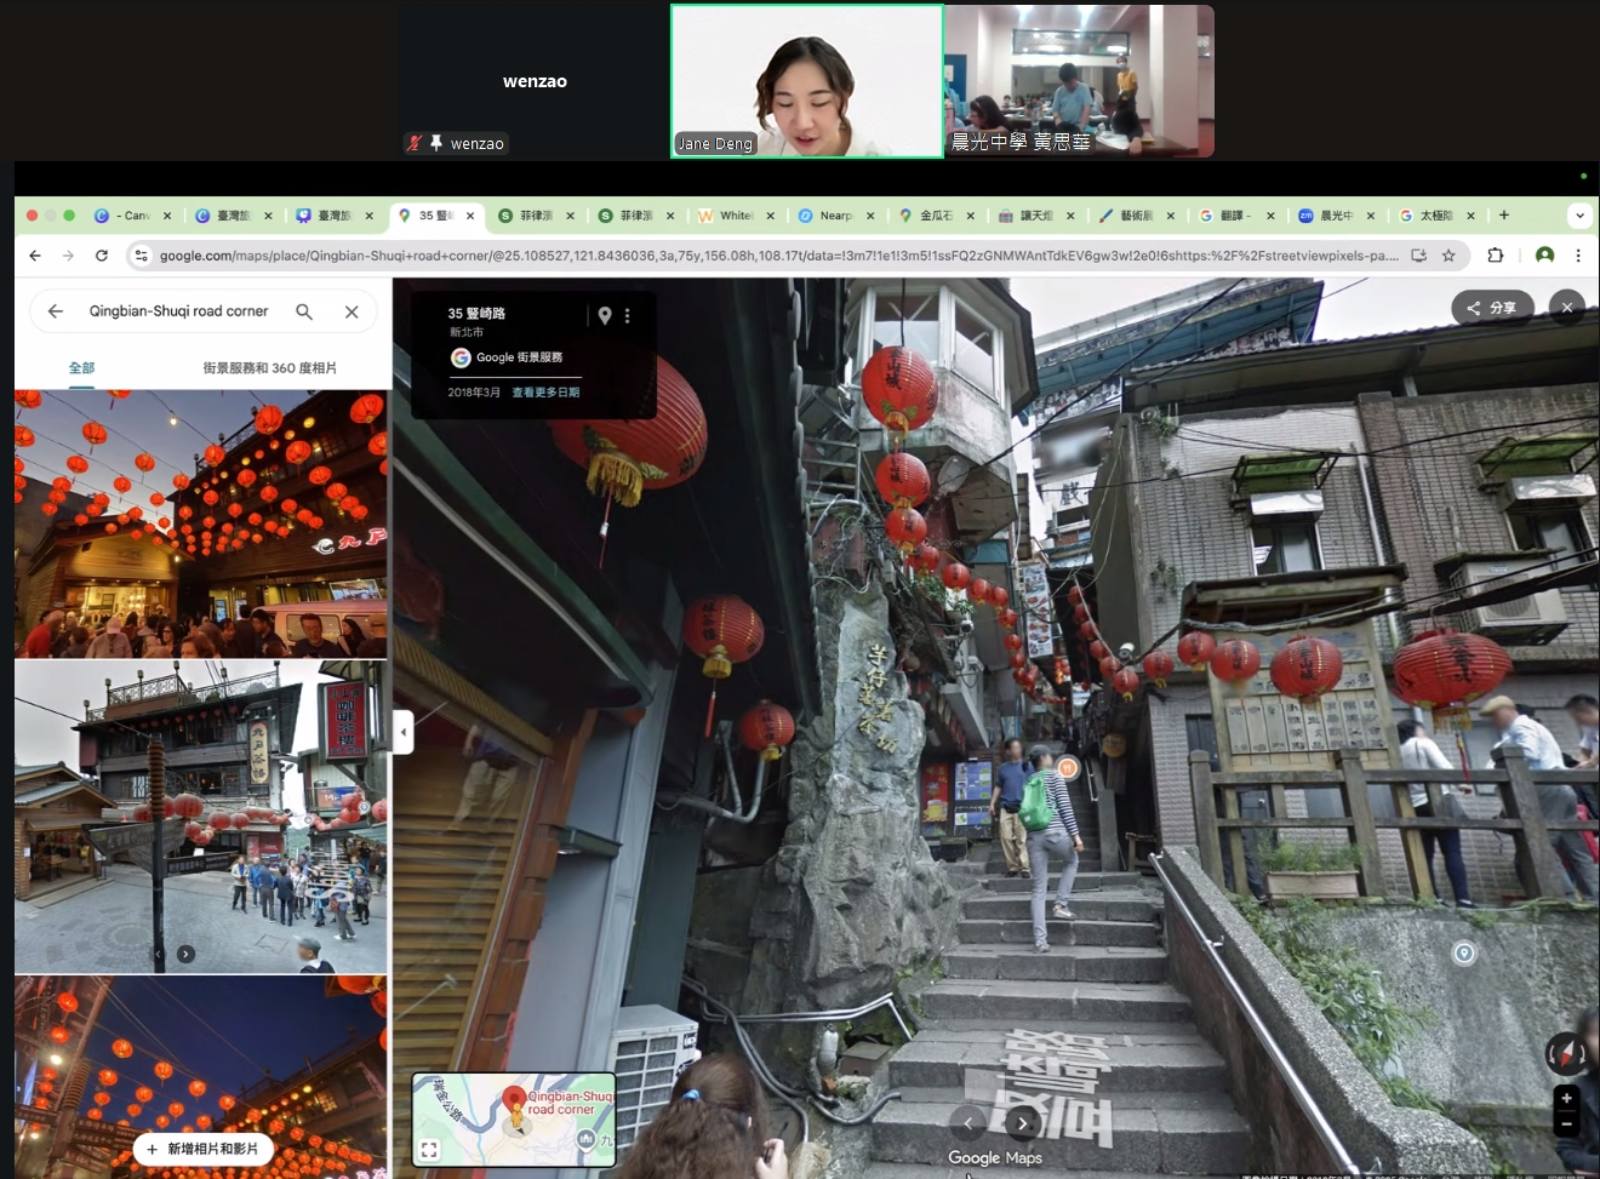Click 查看更多日期 link

[545, 392]
